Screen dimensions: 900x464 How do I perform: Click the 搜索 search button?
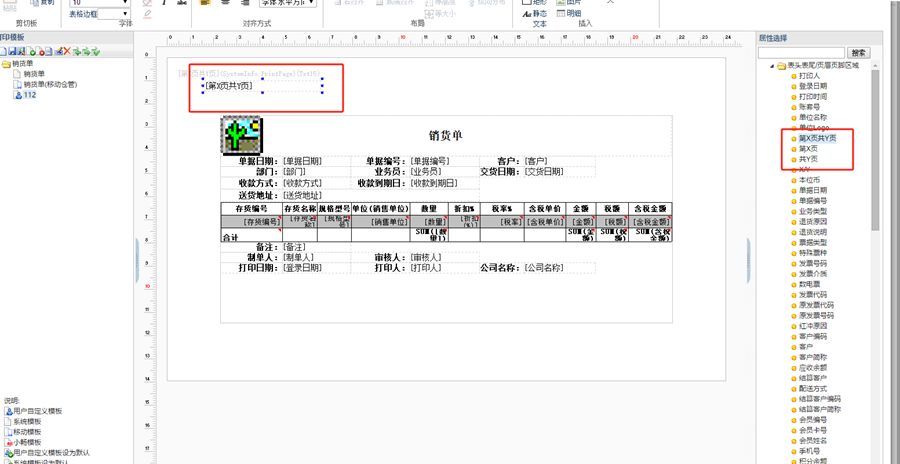click(859, 53)
